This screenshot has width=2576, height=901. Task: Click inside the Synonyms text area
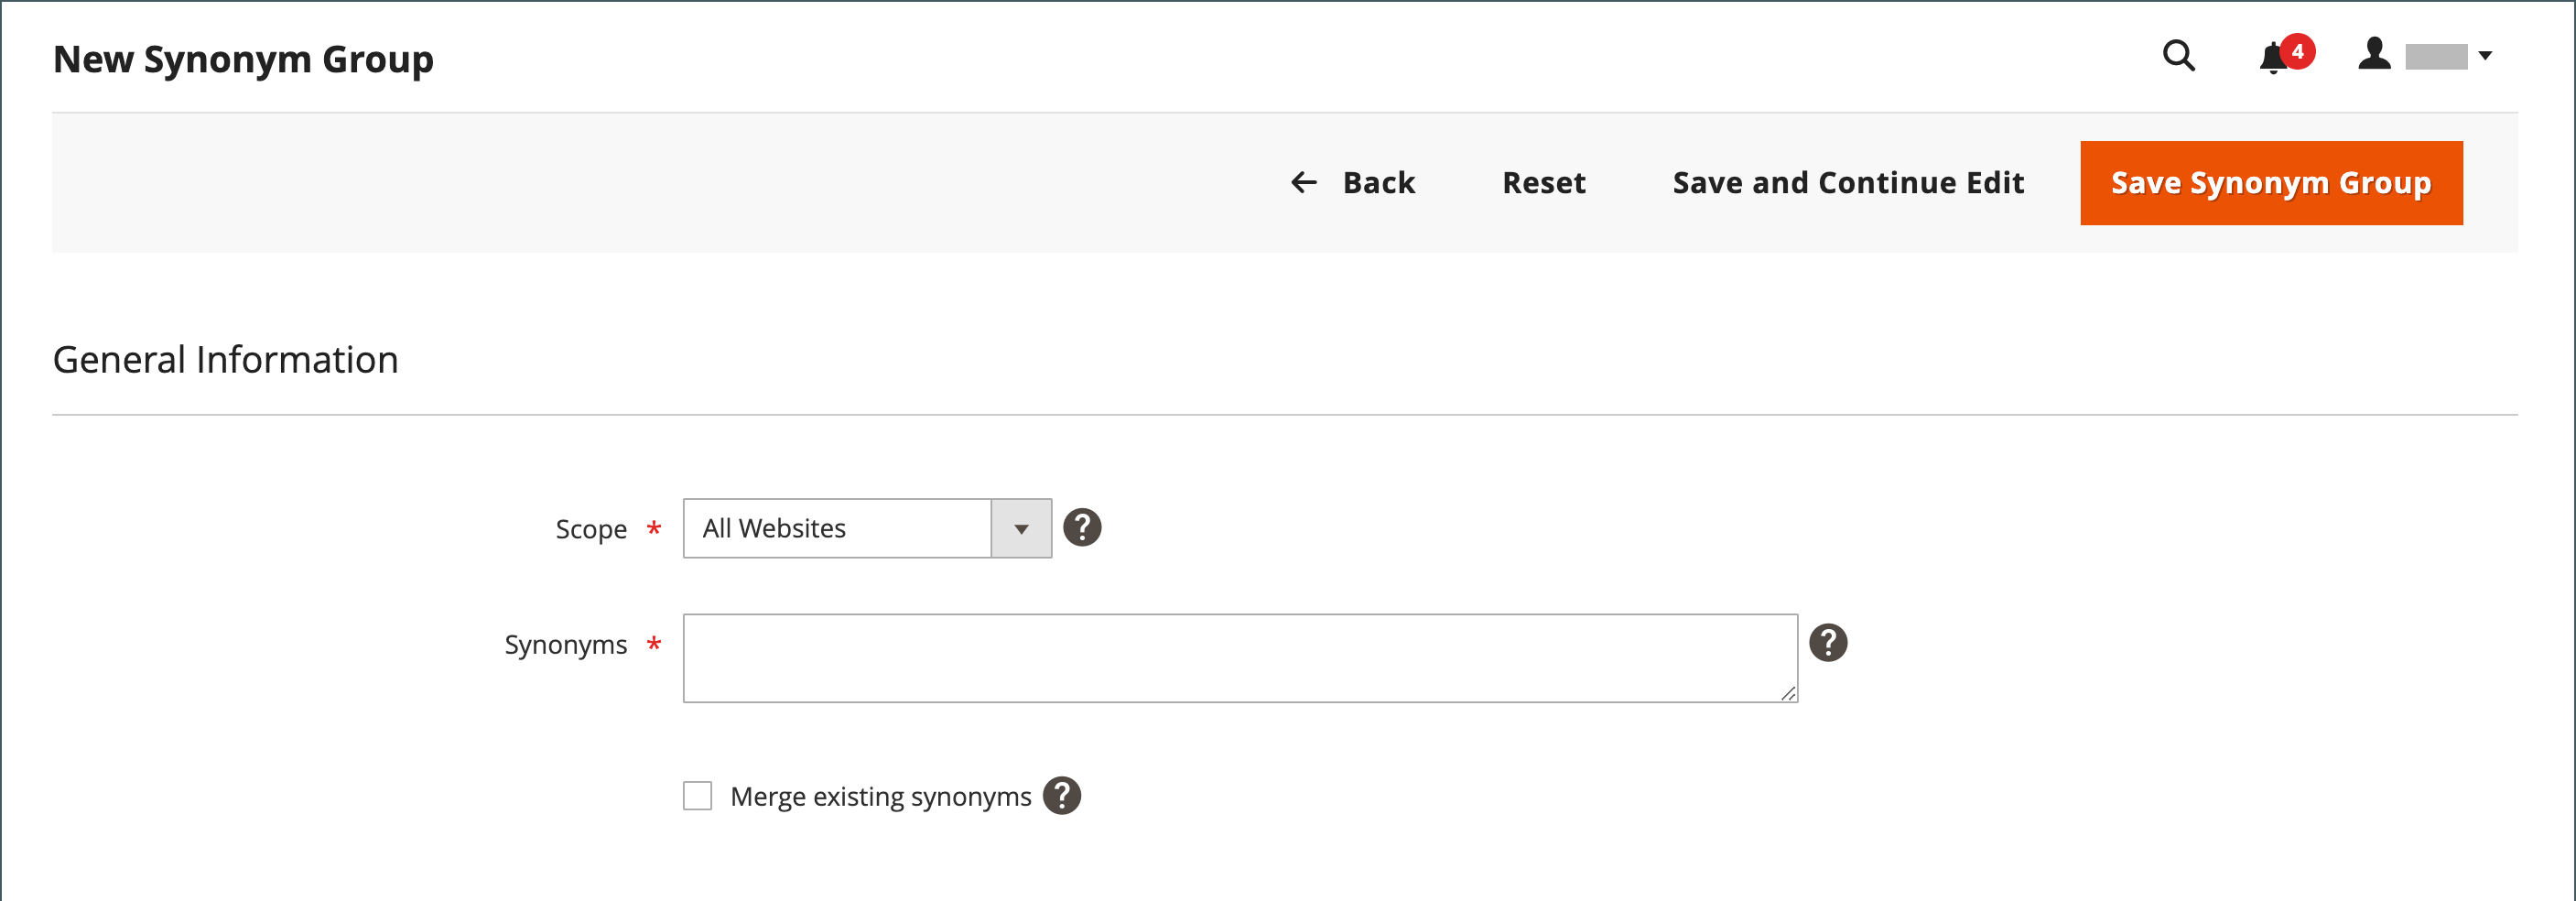pyautogui.click(x=1240, y=657)
